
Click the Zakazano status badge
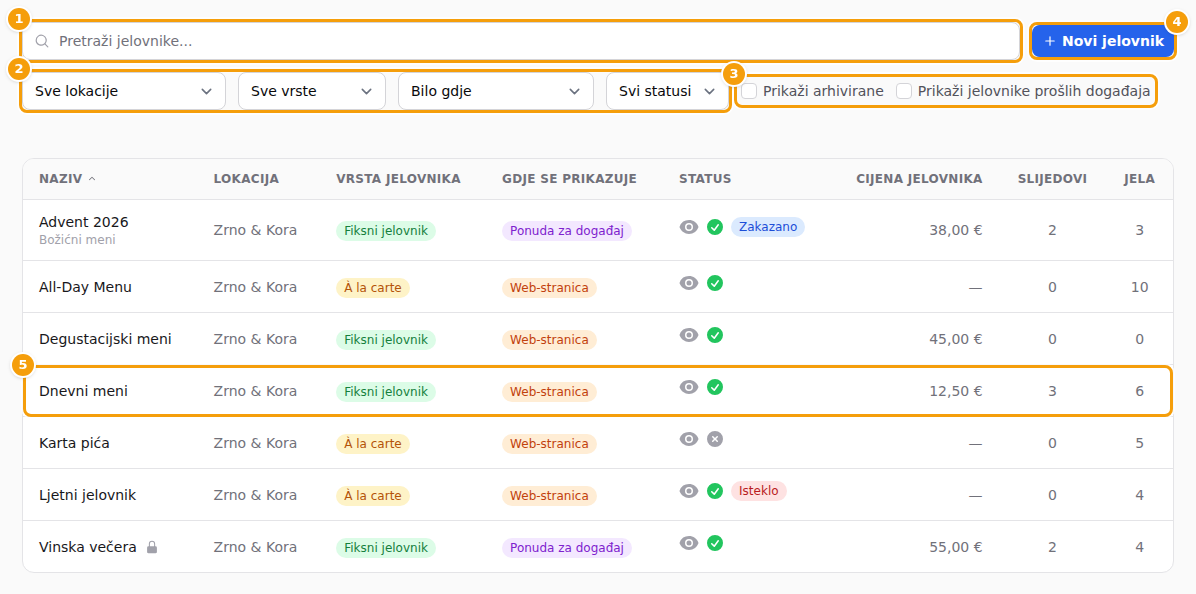pyautogui.click(x=767, y=226)
